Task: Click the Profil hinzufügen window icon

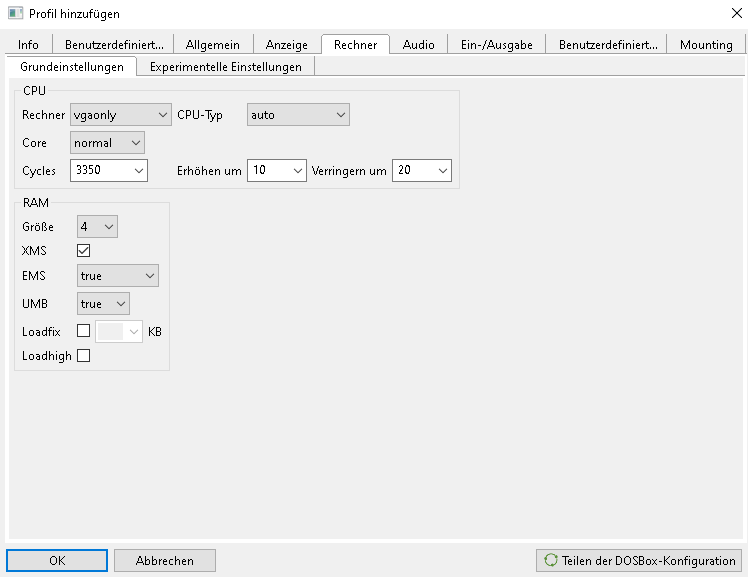Action: (15, 13)
